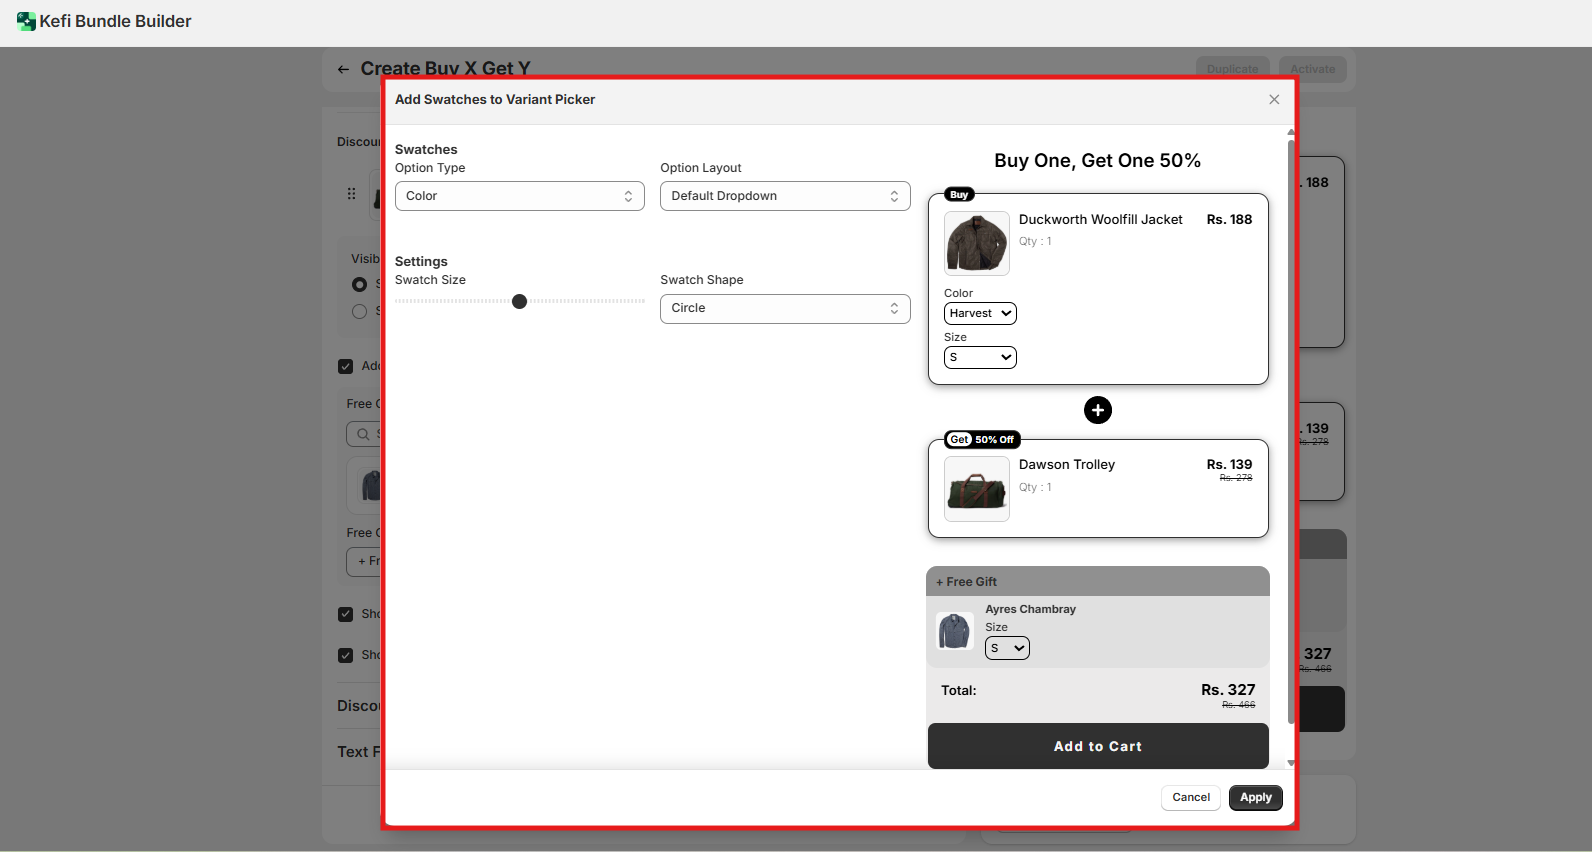Screen dimensions: 1592x852
Task: Expand the Swatch Shape Circle dropdown
Action: coord(785,308)
